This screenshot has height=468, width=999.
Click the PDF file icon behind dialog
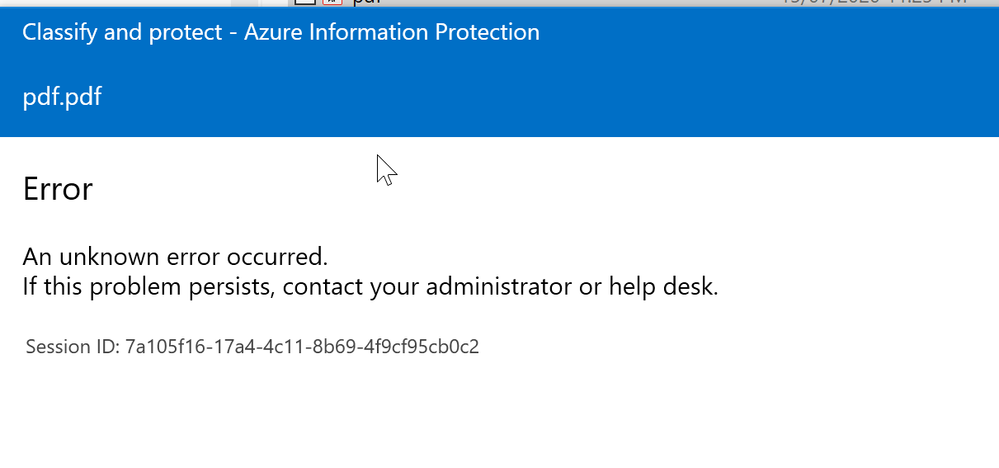(331, 4)
